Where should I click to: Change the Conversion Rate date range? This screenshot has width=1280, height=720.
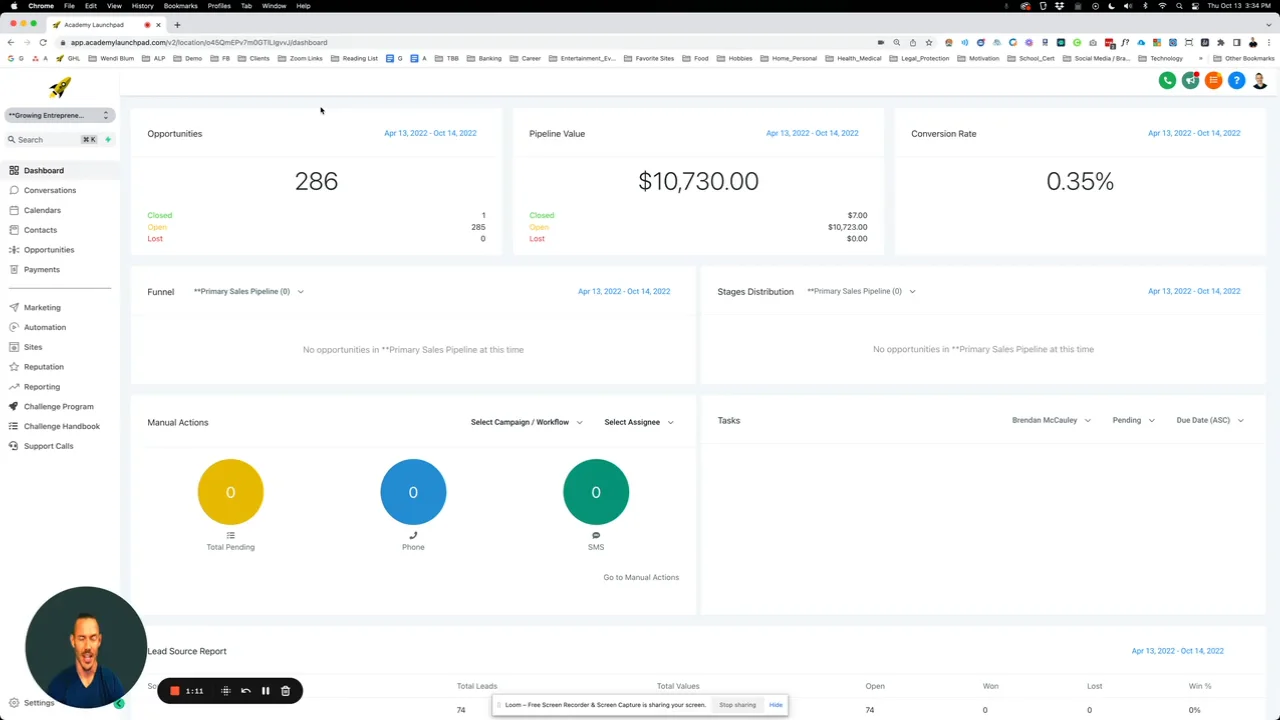pos(1194,133)
